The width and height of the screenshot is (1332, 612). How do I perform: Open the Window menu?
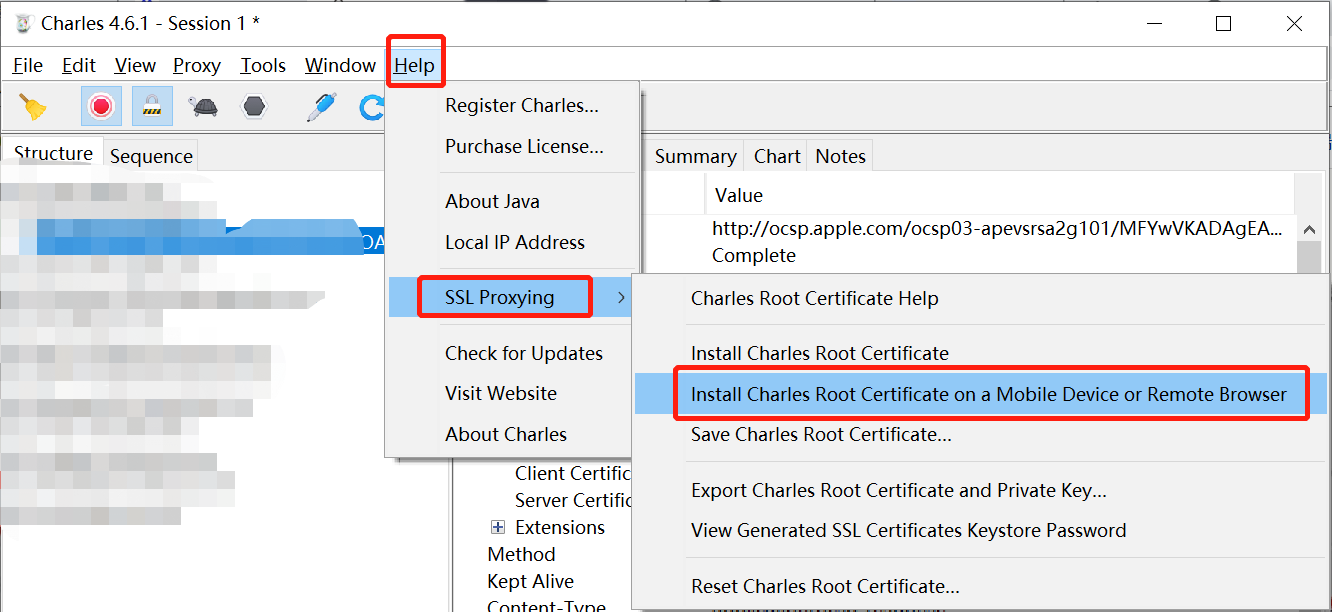pyautogui.click(x=340, y=66)
